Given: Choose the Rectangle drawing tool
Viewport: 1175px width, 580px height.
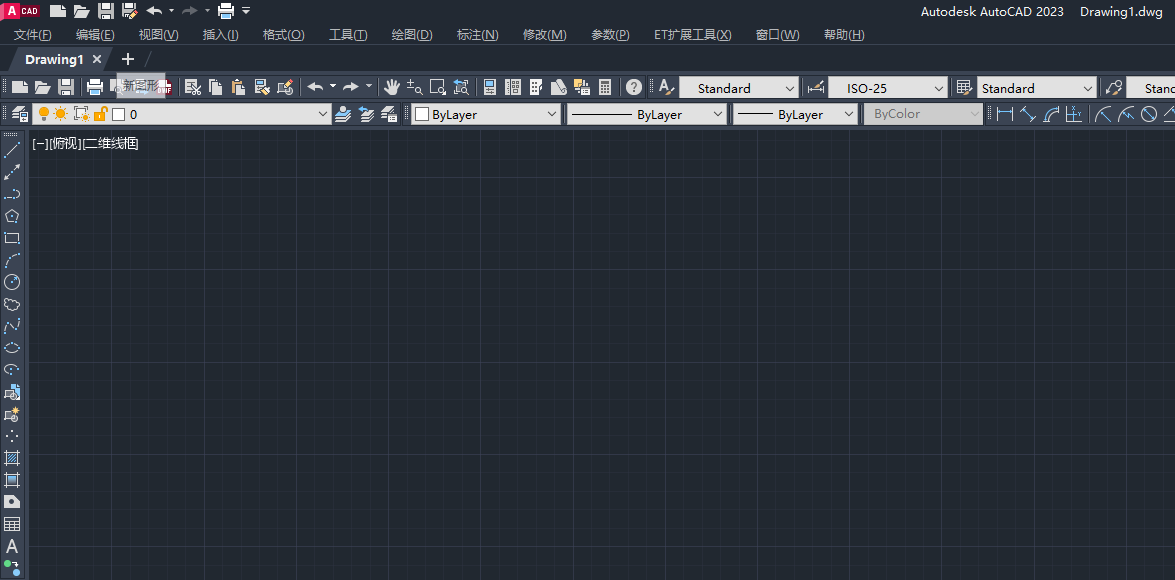Looking at the screenshot, I should (x=12, y=238).
